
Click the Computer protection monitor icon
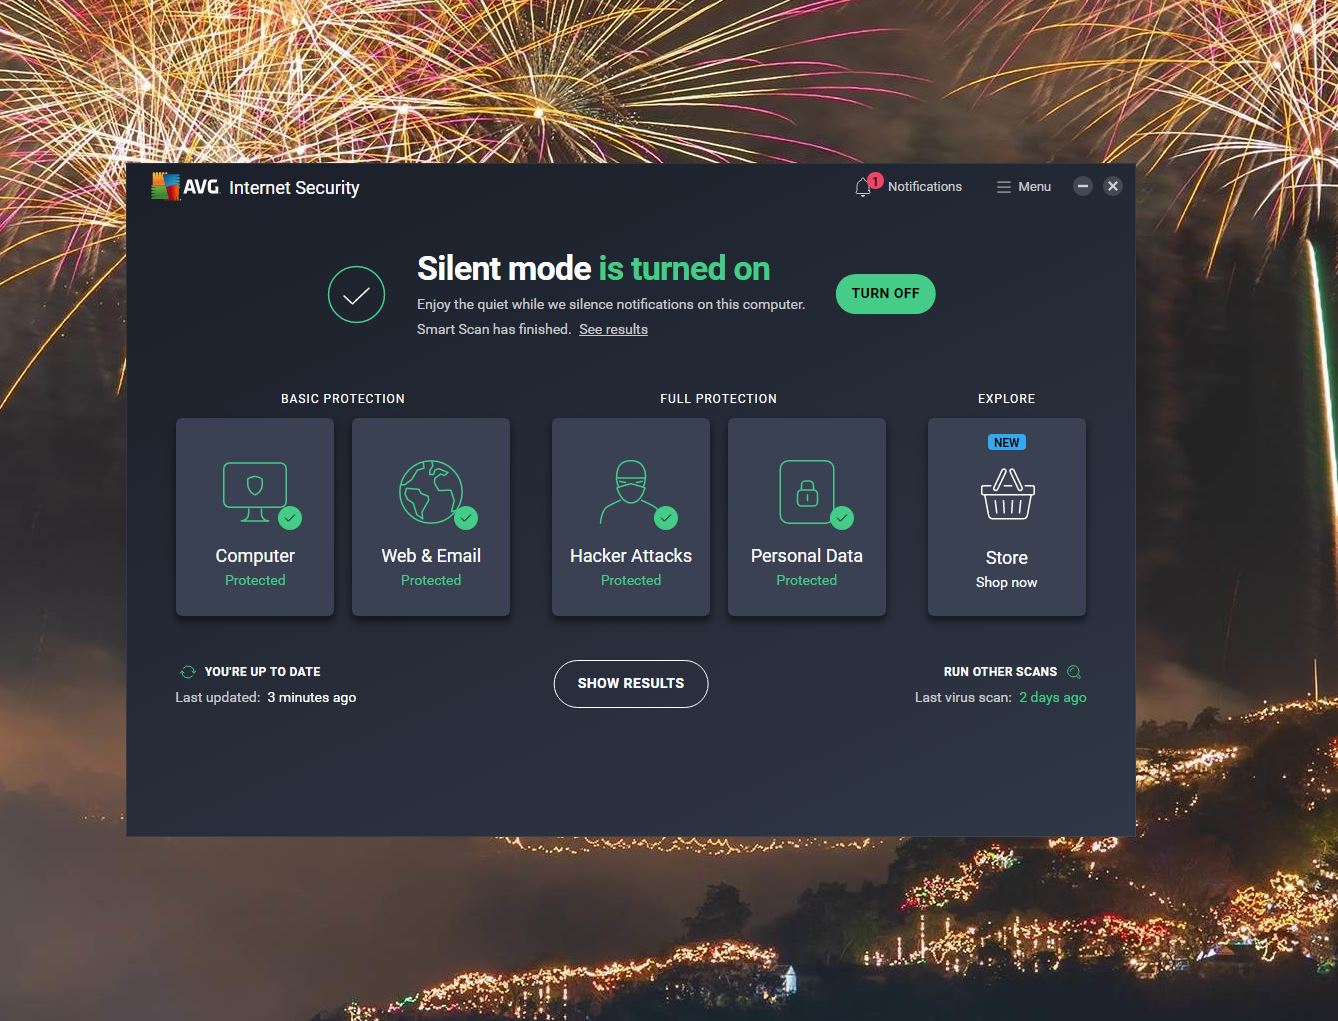coord(255,491)
